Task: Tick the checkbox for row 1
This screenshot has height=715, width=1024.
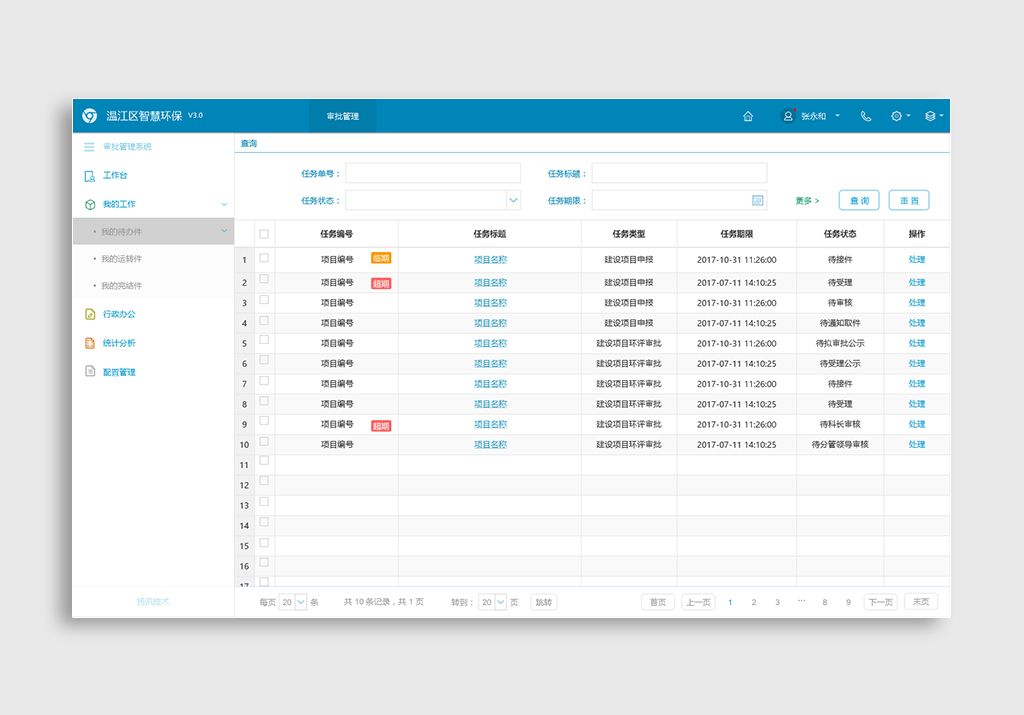Action: tap(264, 258)
